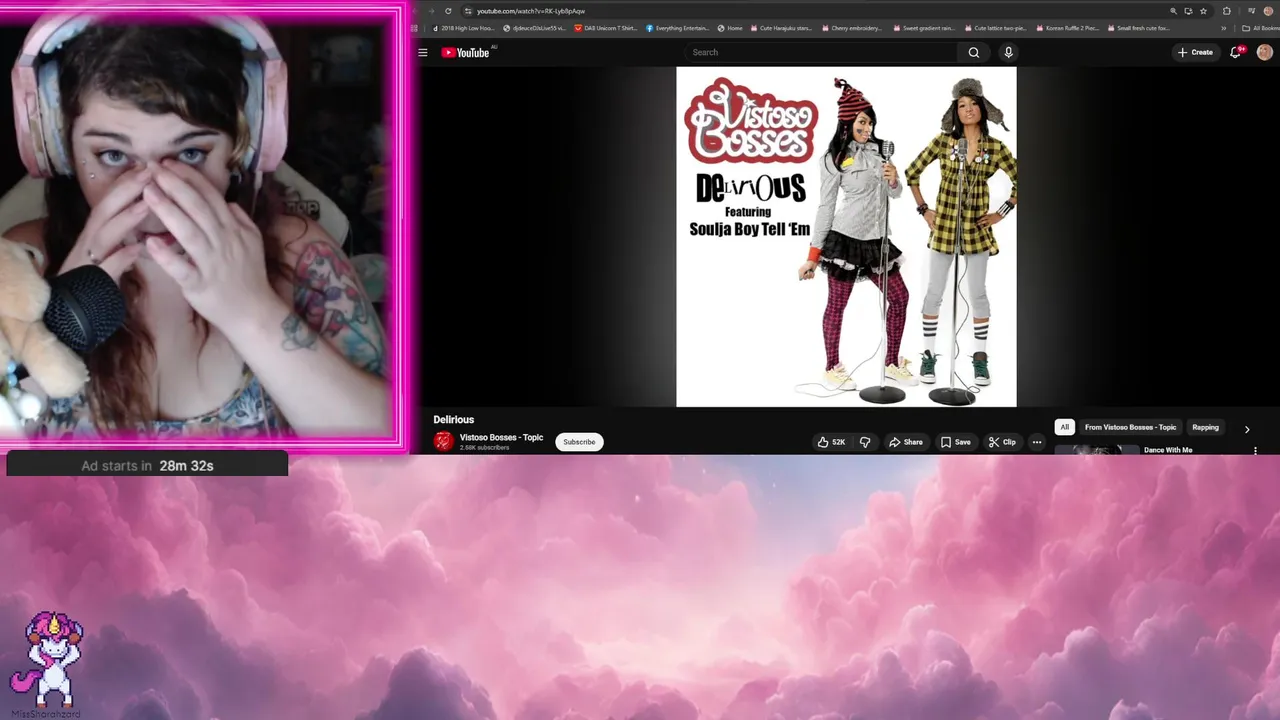1280x720 pixels.
Task: Click the magnifier search button
Action: click(x=974, y=52)
